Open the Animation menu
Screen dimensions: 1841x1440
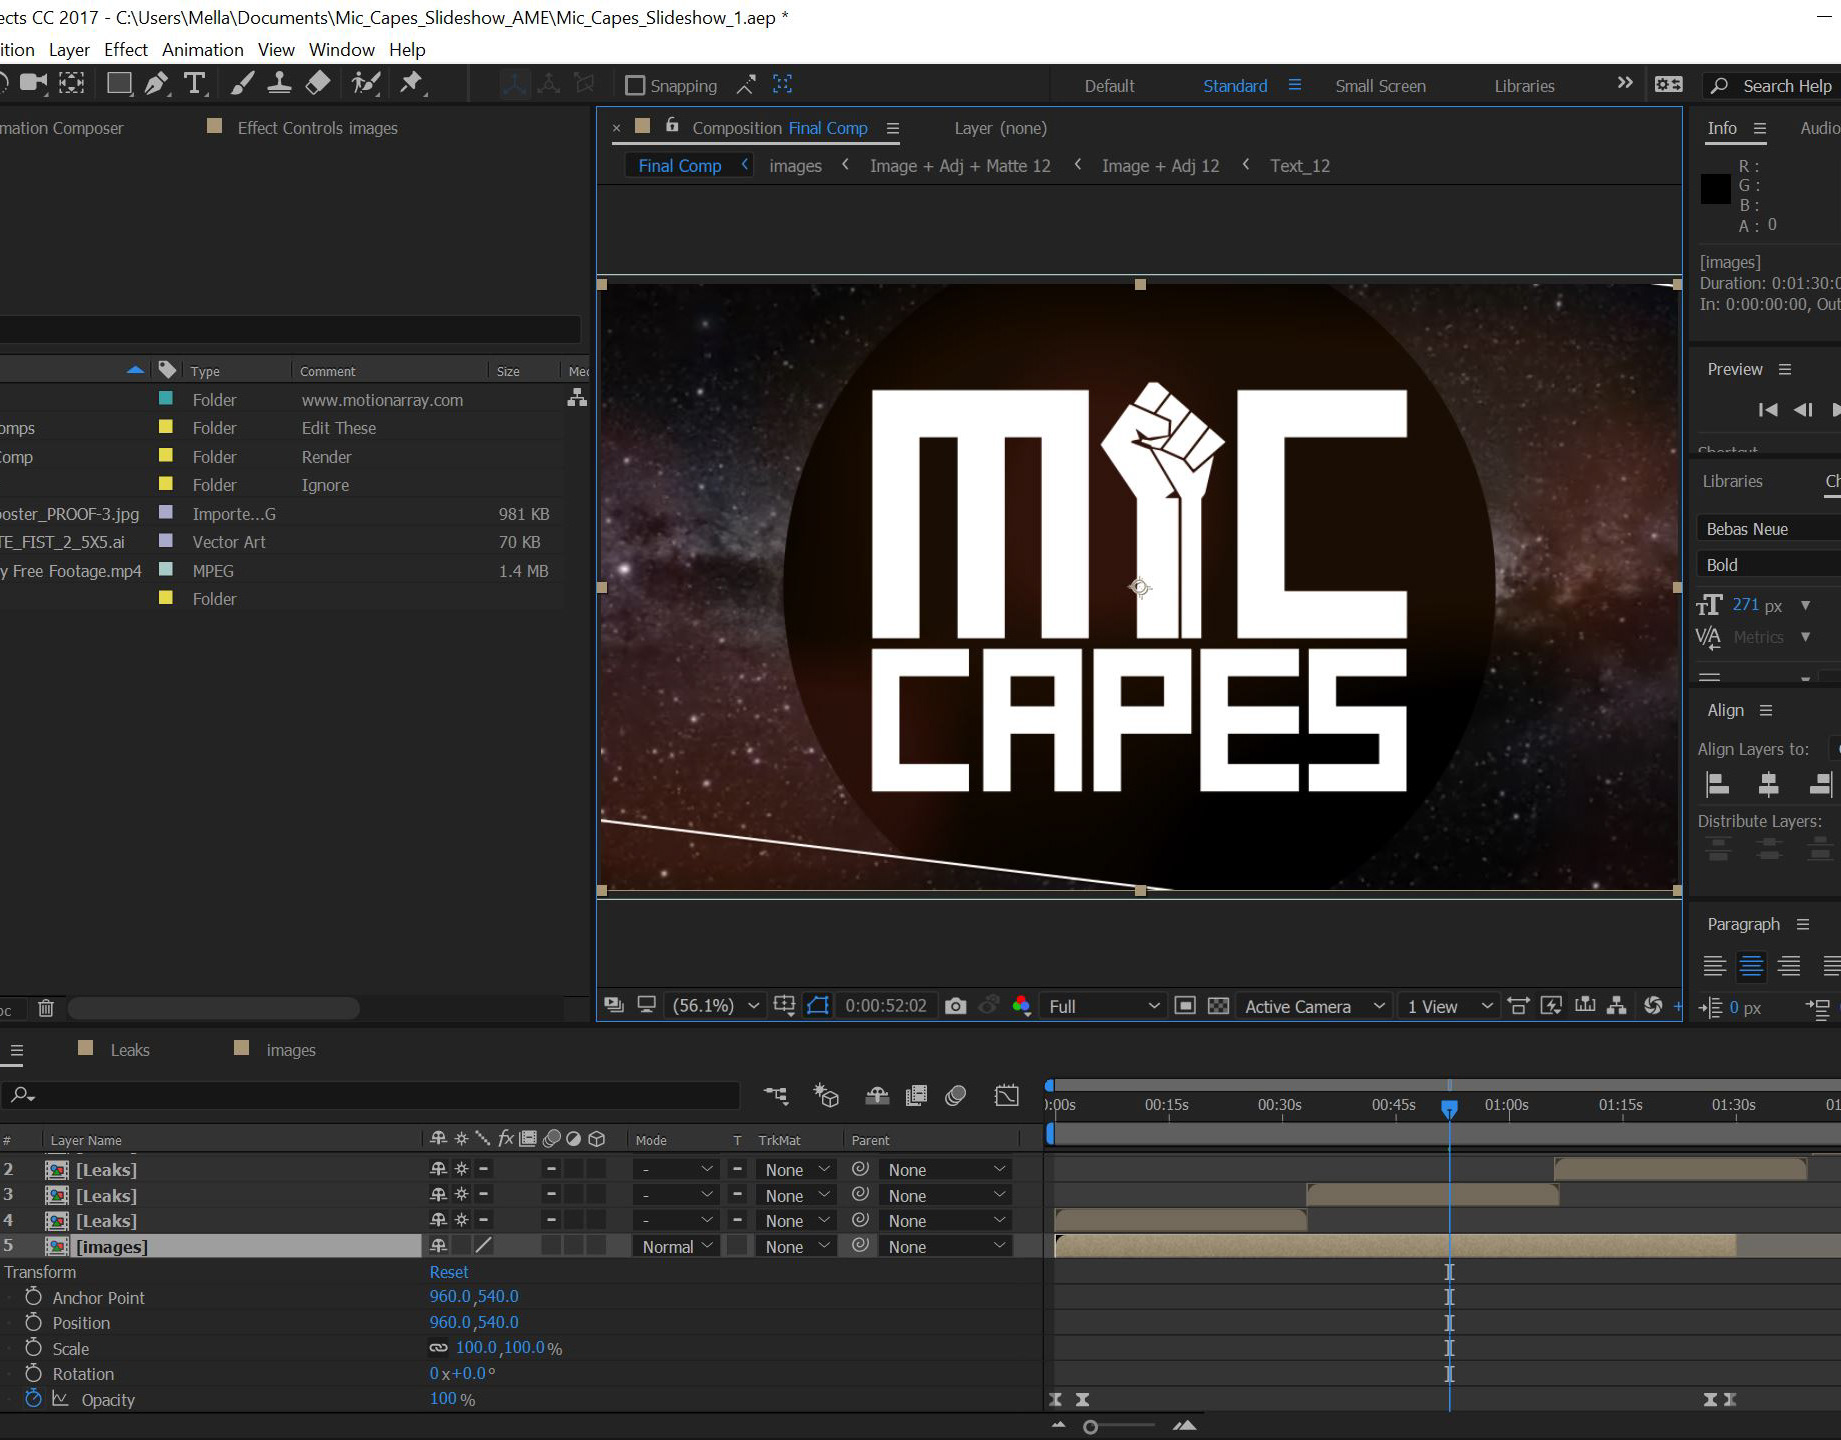tap(203, 50)
